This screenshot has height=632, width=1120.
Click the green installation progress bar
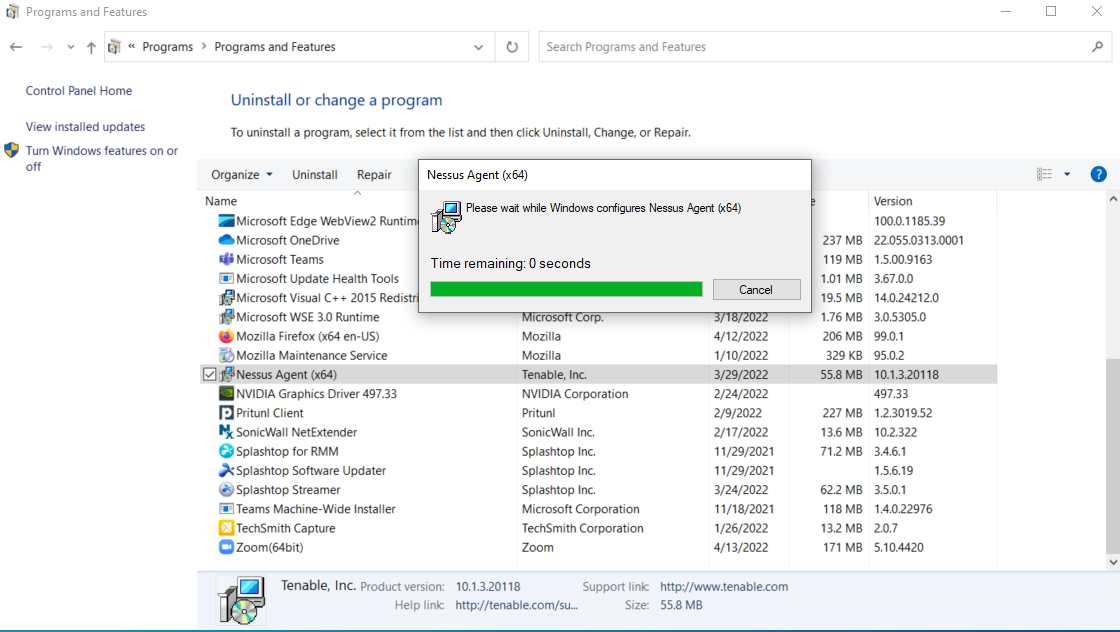tap(566, 288)
